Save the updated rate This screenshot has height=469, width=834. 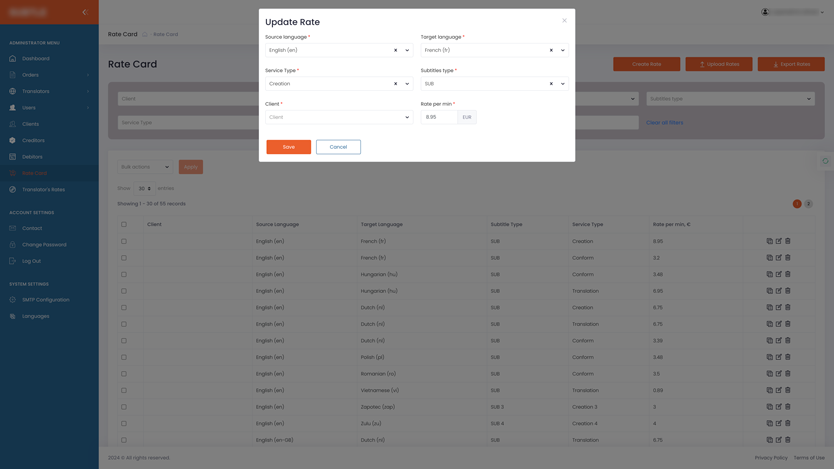point(288,147)
